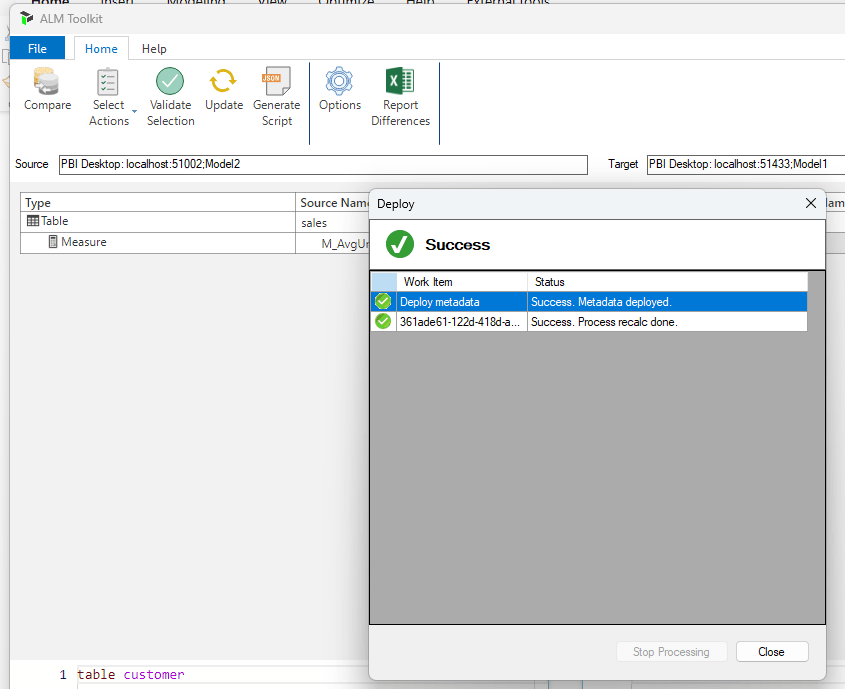Switch to the Help tab

tap(154, 48)
